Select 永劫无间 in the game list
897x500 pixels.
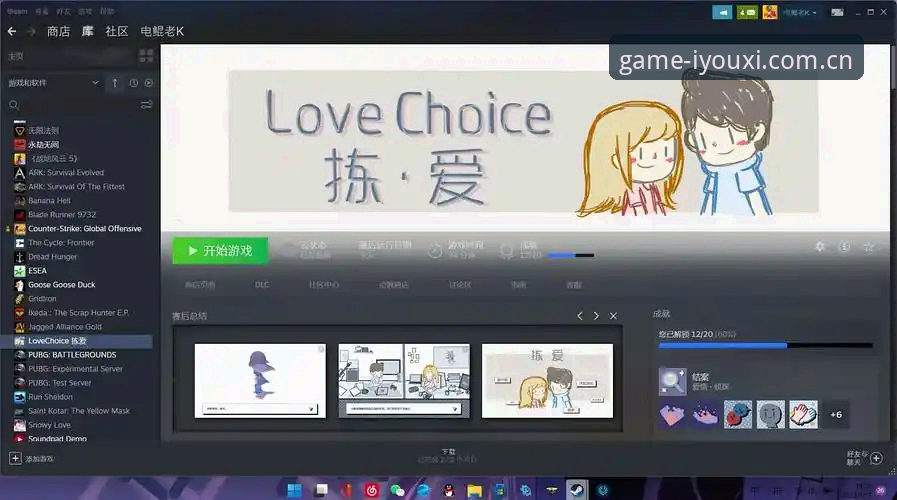tap(43, 145)
